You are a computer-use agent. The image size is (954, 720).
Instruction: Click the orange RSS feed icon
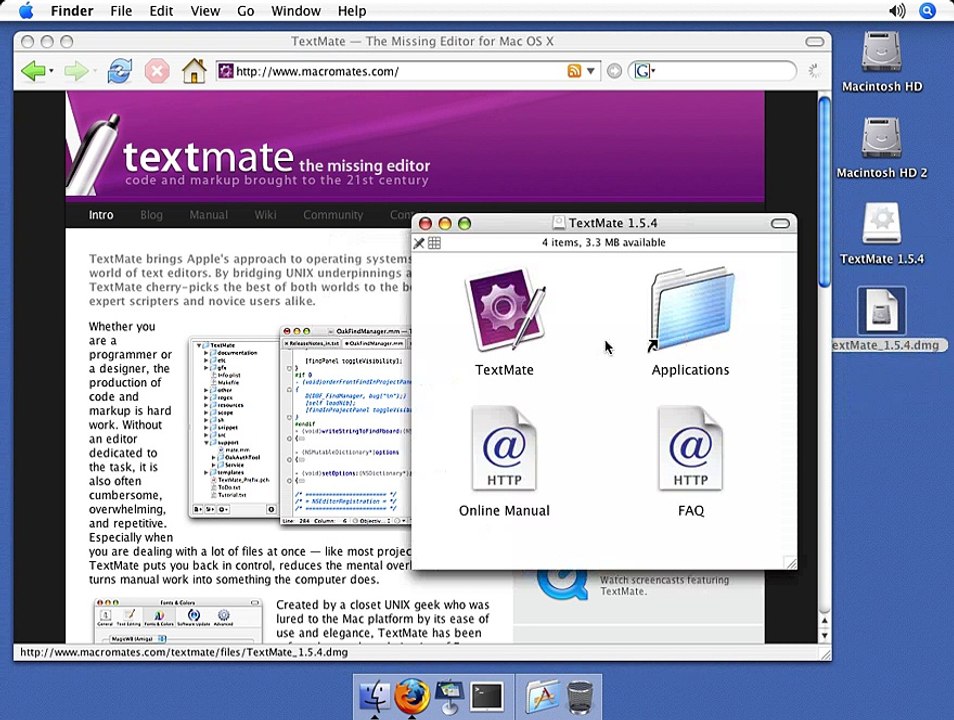(574, 71)
